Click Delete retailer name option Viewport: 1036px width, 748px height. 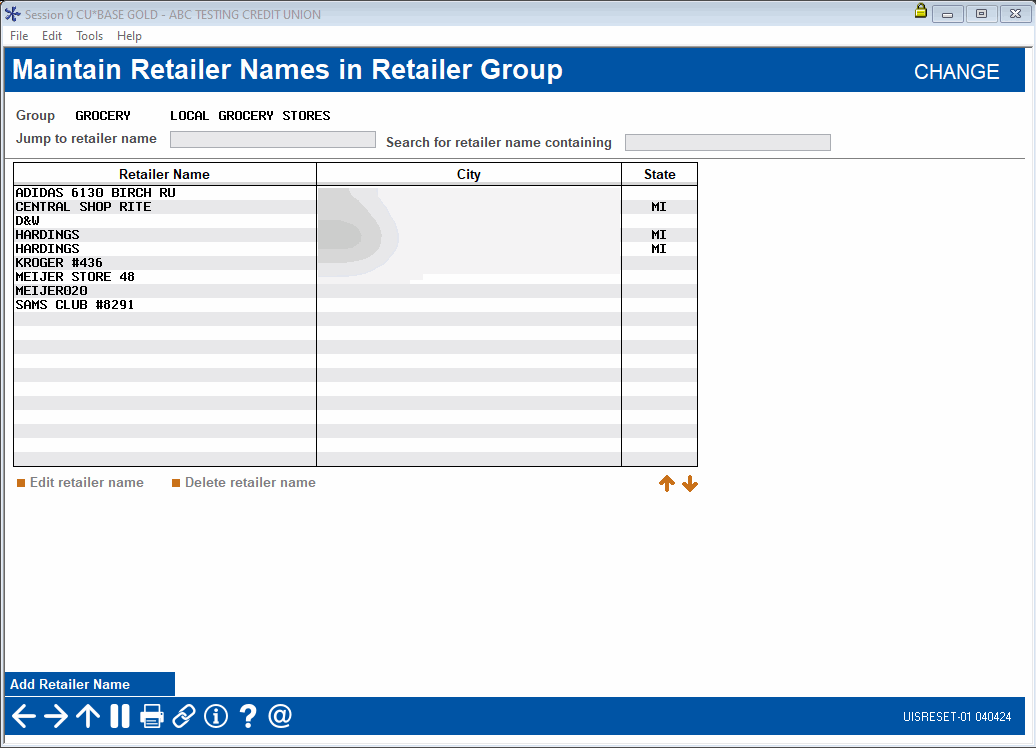point(244,482)
